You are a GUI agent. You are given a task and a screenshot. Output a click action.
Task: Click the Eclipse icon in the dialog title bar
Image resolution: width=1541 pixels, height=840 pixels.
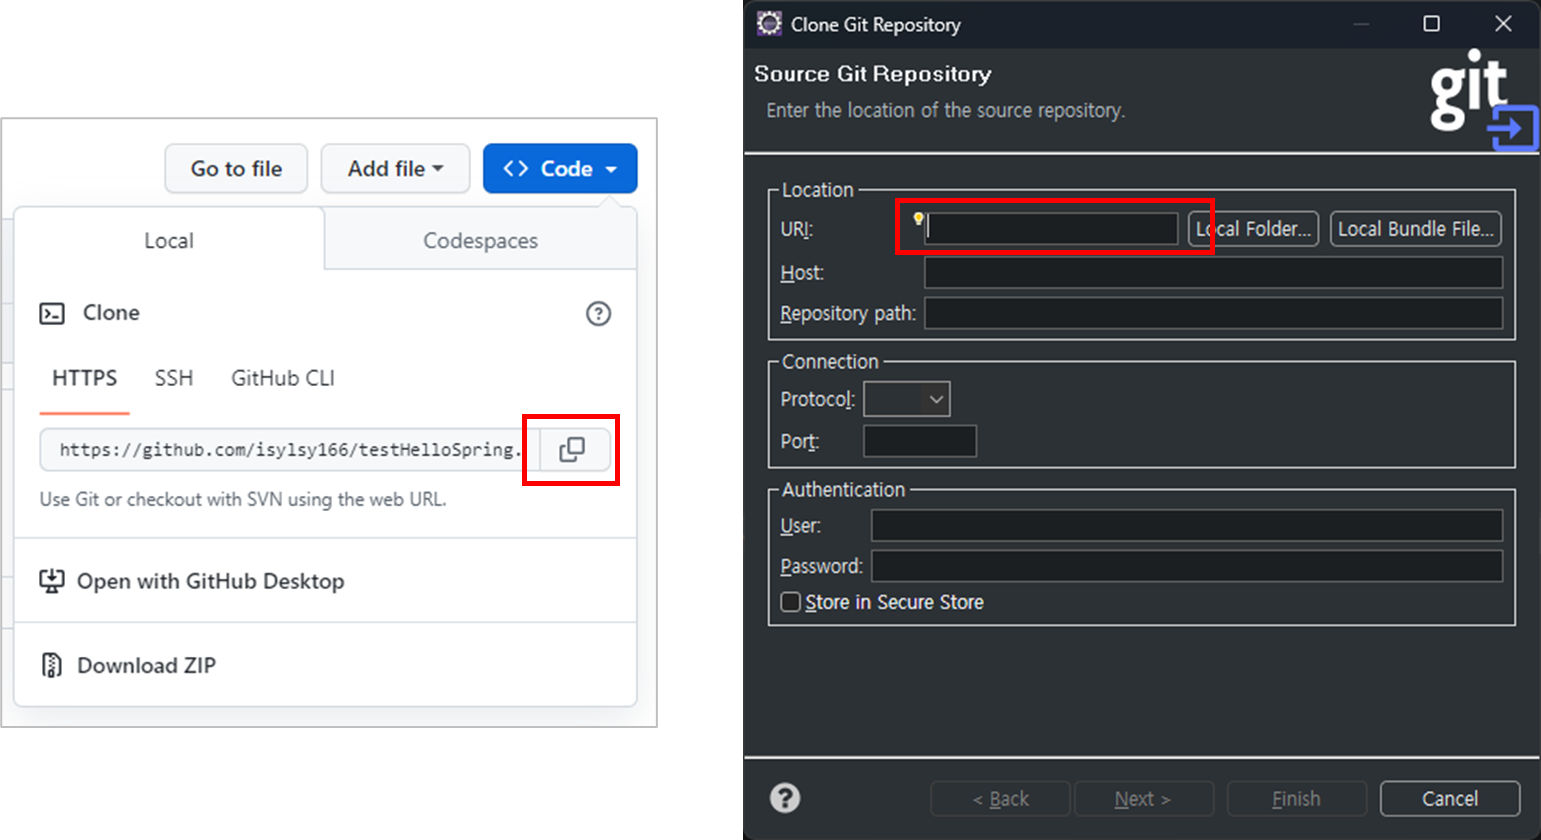pyautogui.click(x=769, y=23)
